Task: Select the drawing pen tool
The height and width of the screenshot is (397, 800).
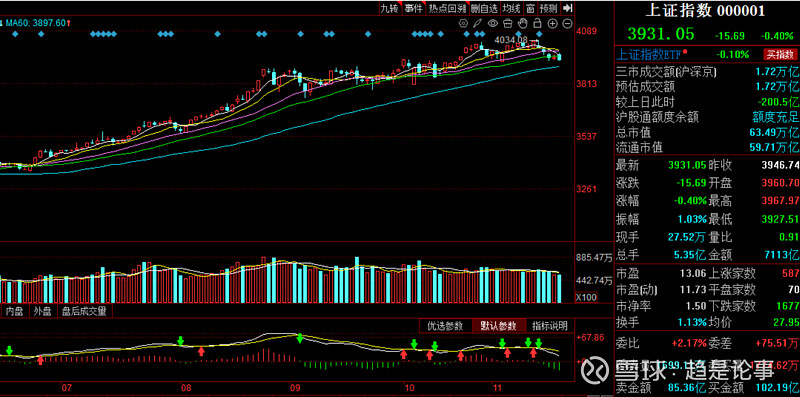Action: [x=478, y=23]
